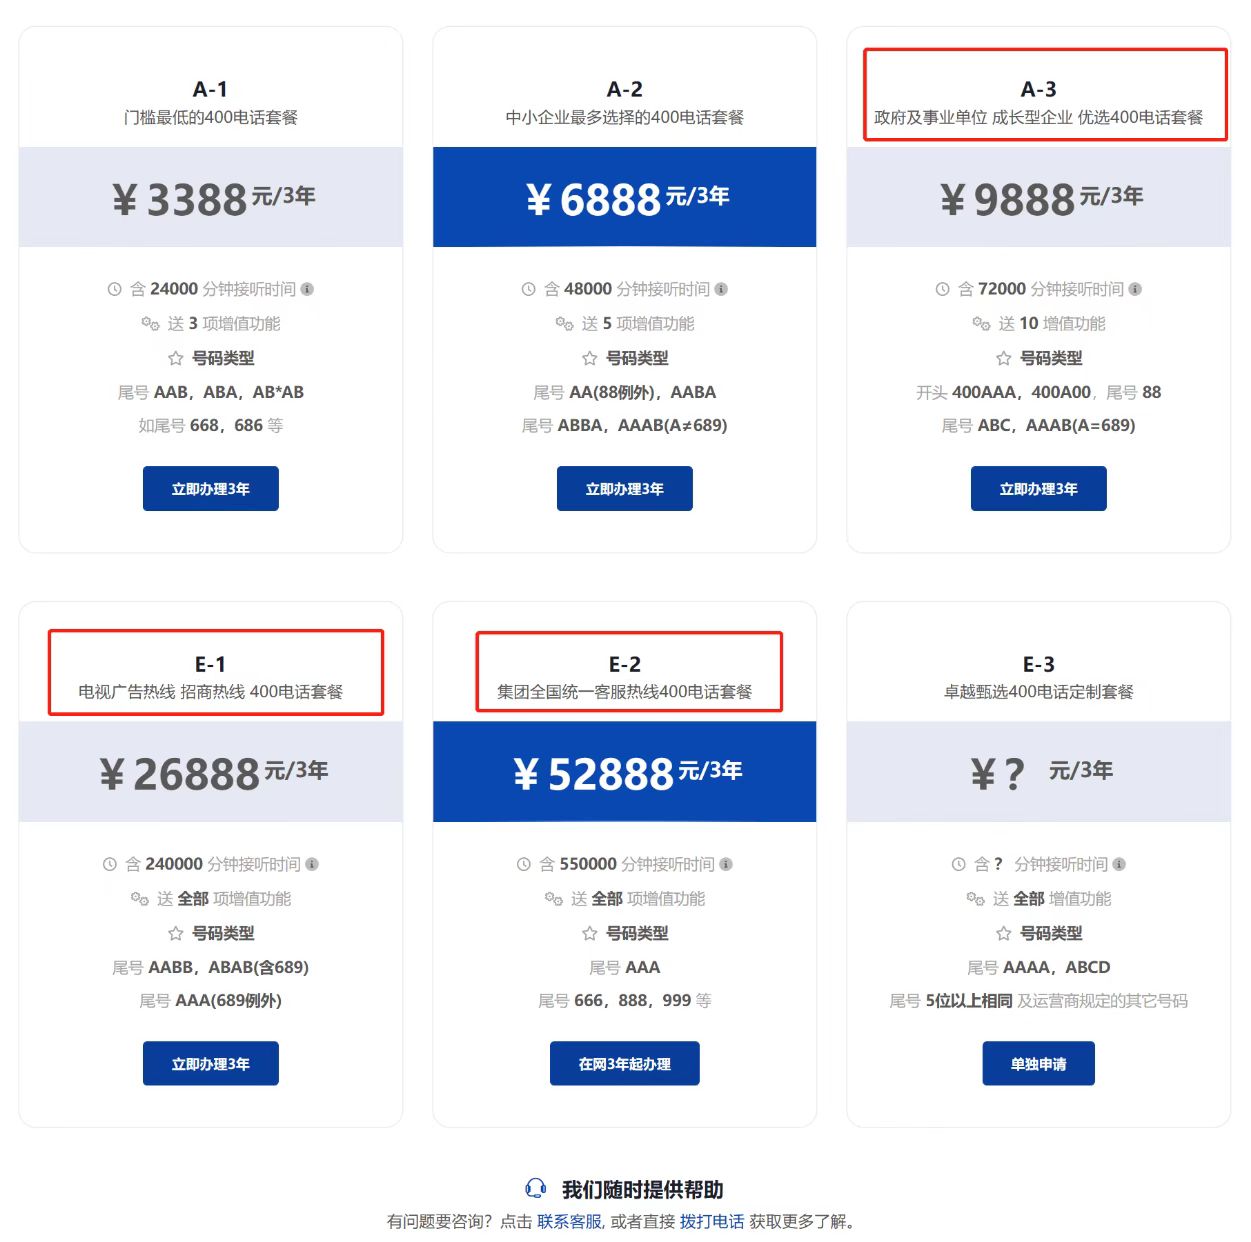The width and height of the screenshot is (1251, 1242).
Task: Select the ¥6888 price banner
Action: 625,197
